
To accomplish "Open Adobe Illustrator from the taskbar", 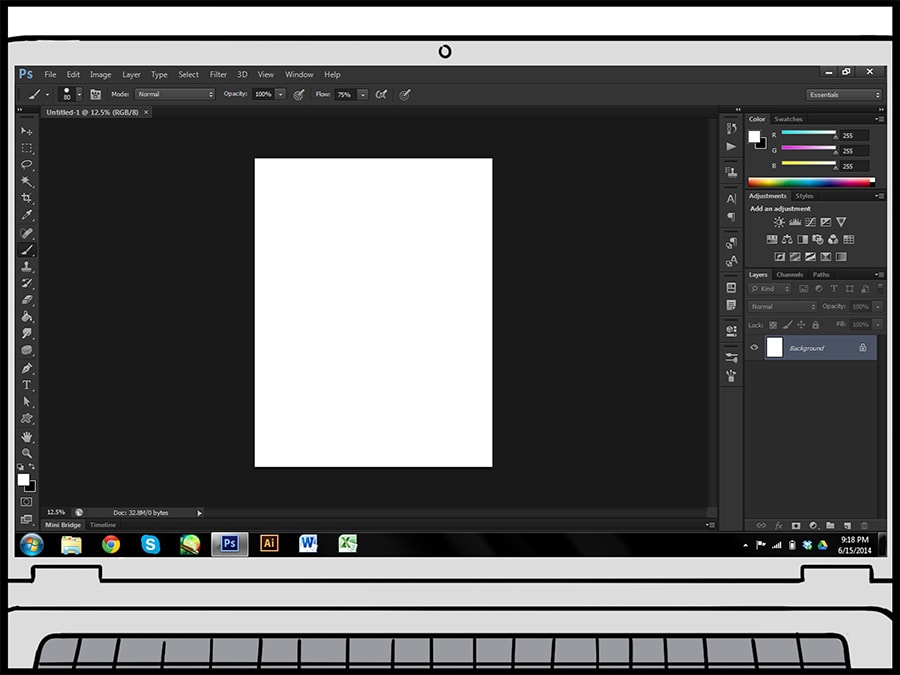I will point(268,544).
